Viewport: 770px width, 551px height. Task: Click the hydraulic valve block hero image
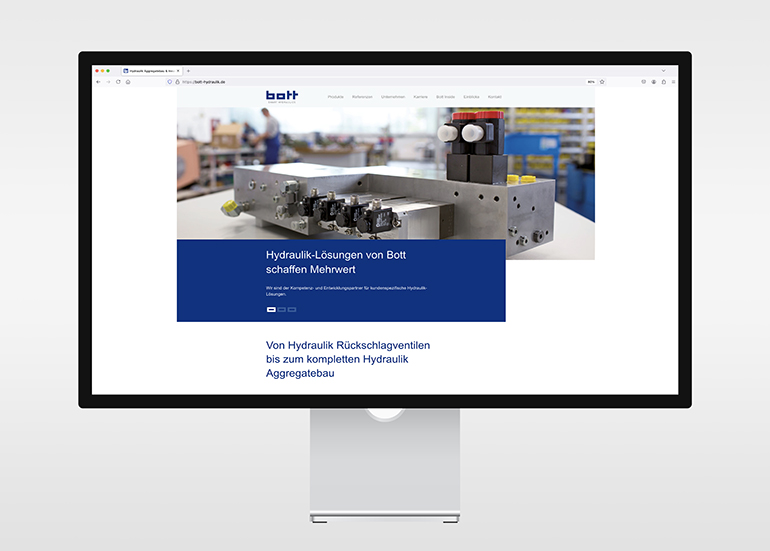[385, 174]
